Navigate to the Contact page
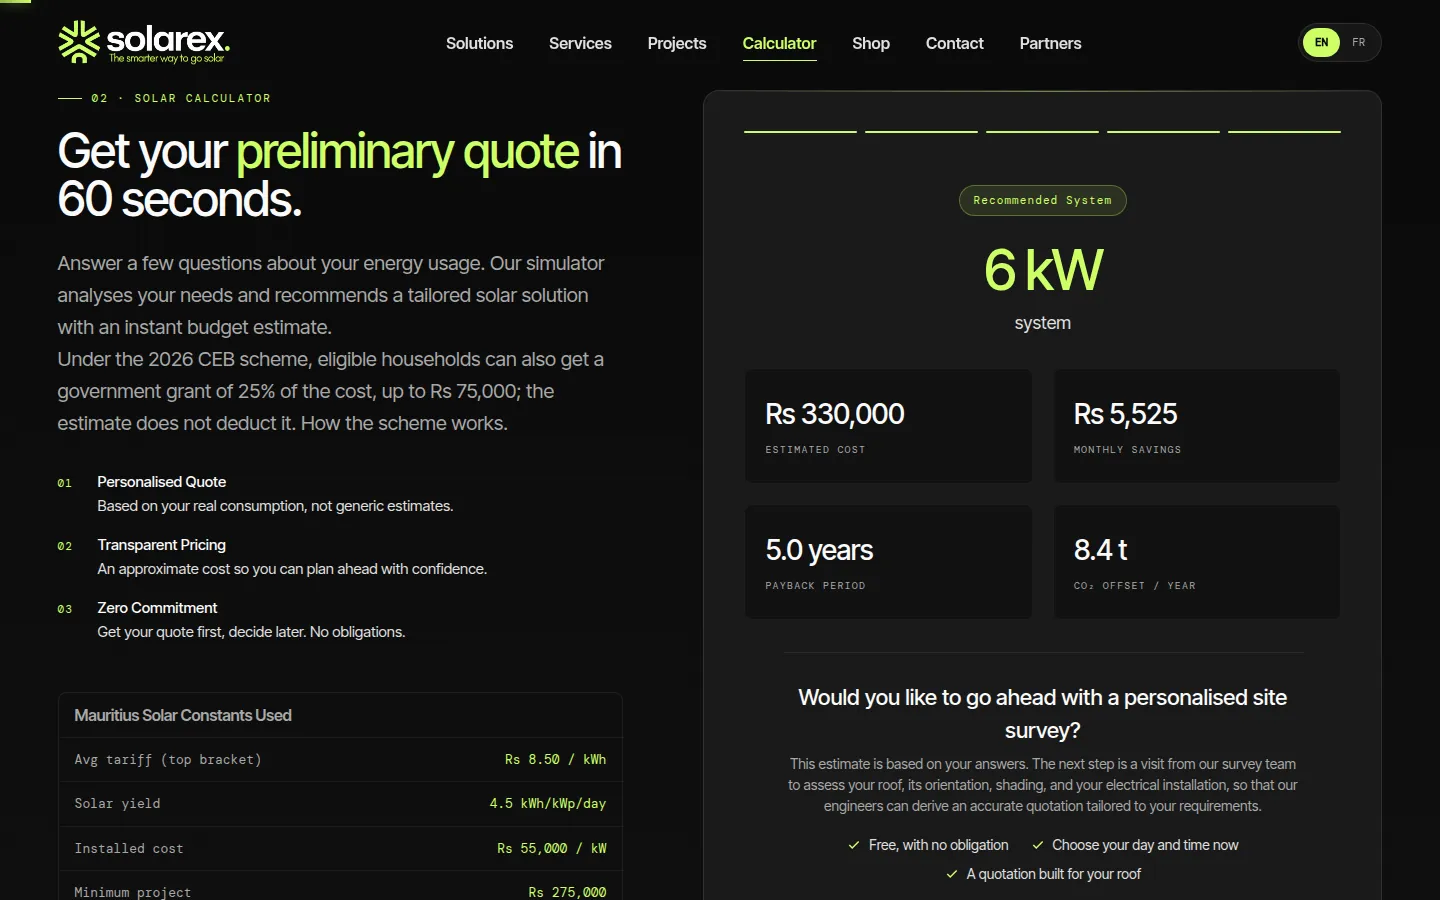The height and width of the screenshot is (900, 1440). pos(955,43)
